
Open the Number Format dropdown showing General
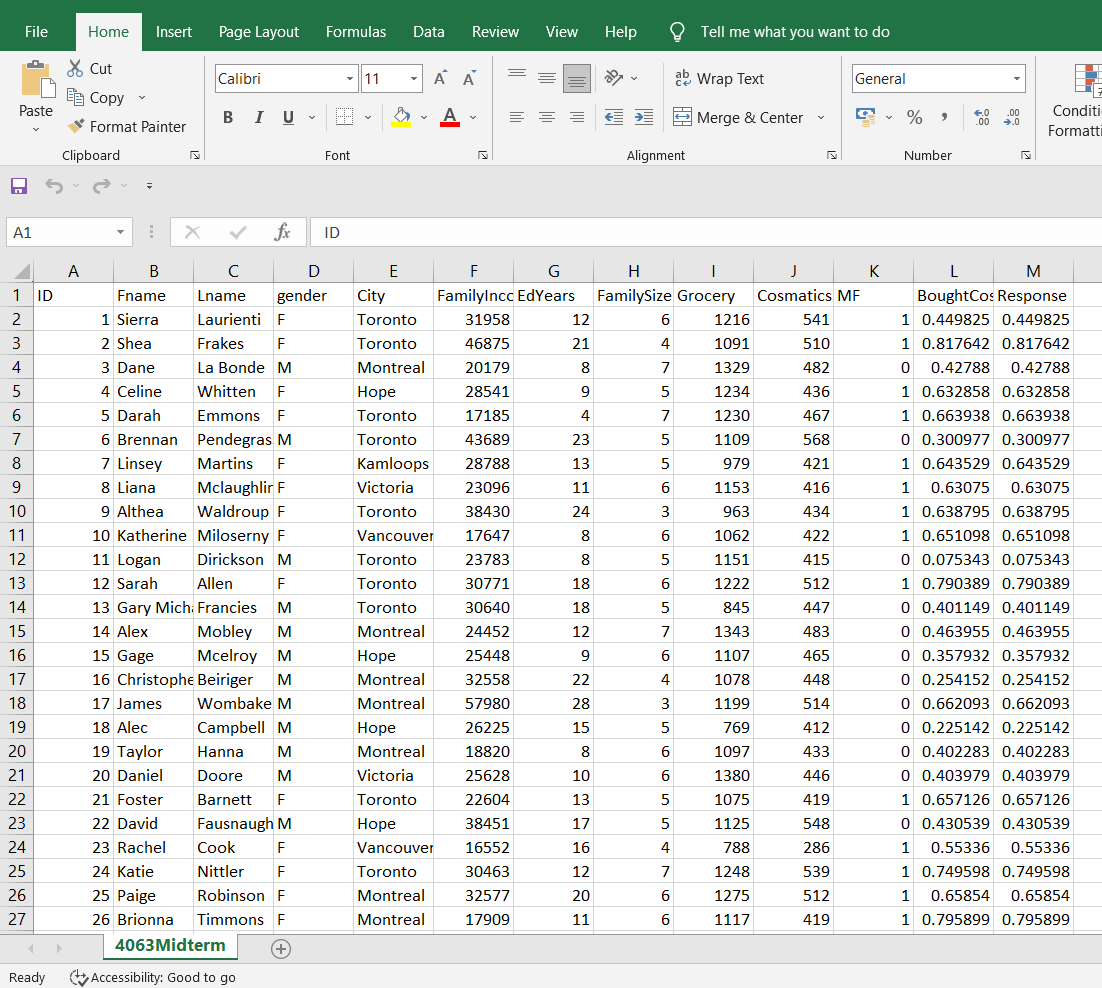[x=1017, y=78]
